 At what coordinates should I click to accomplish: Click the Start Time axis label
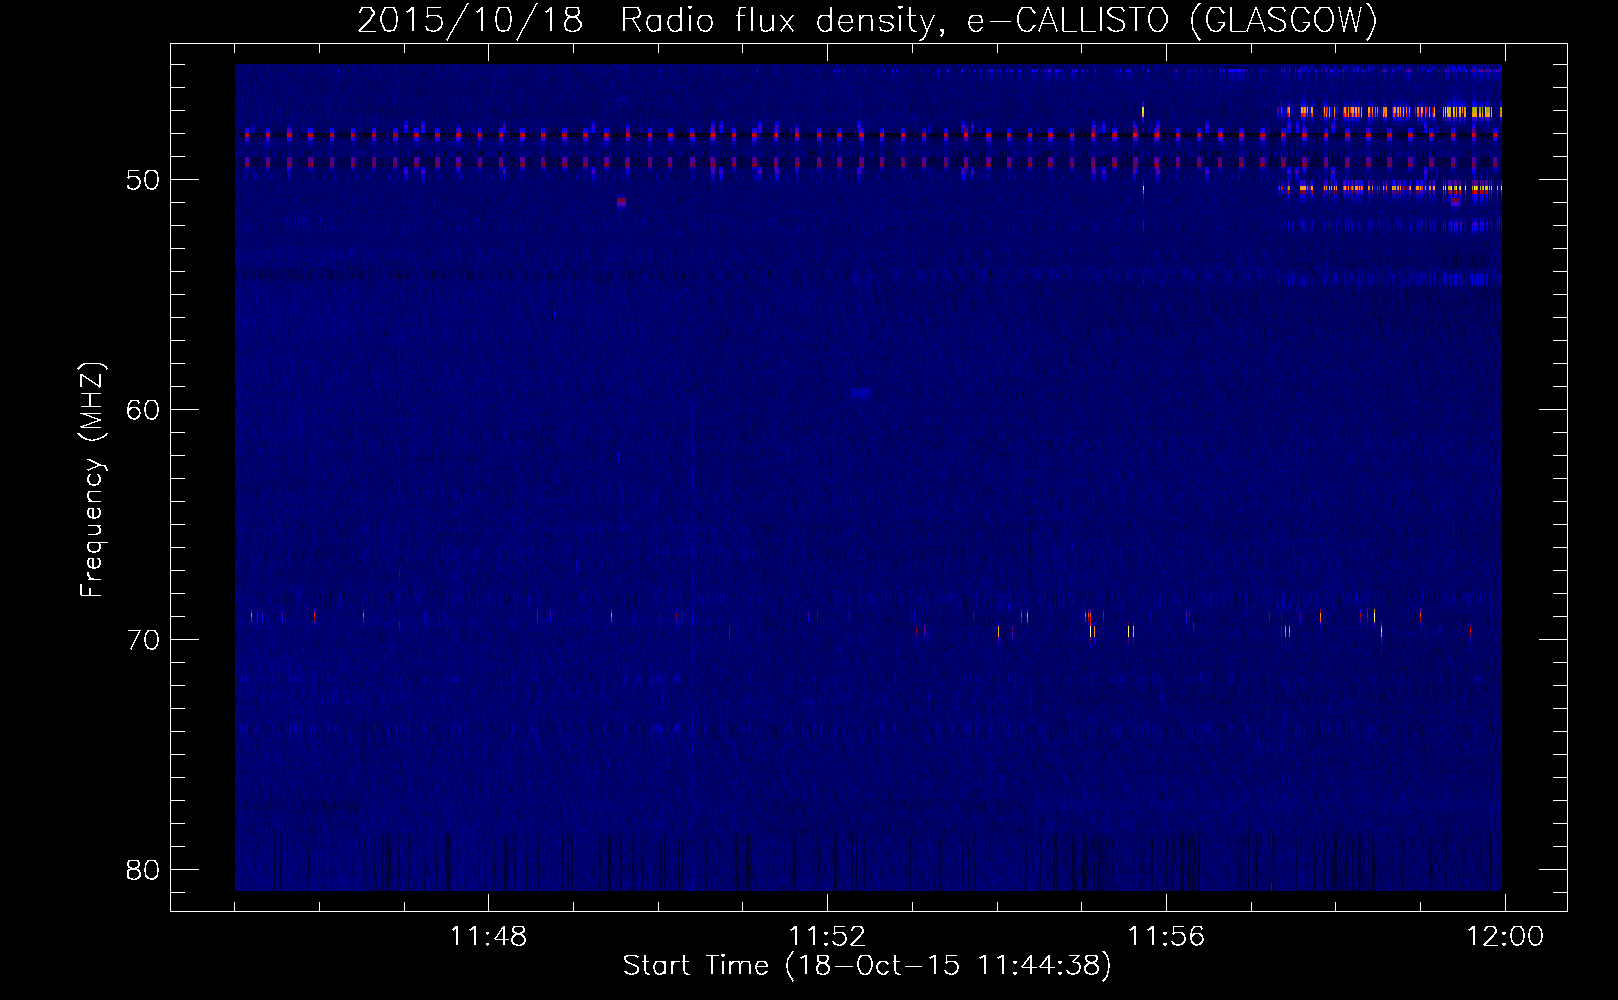pos(867,966)
